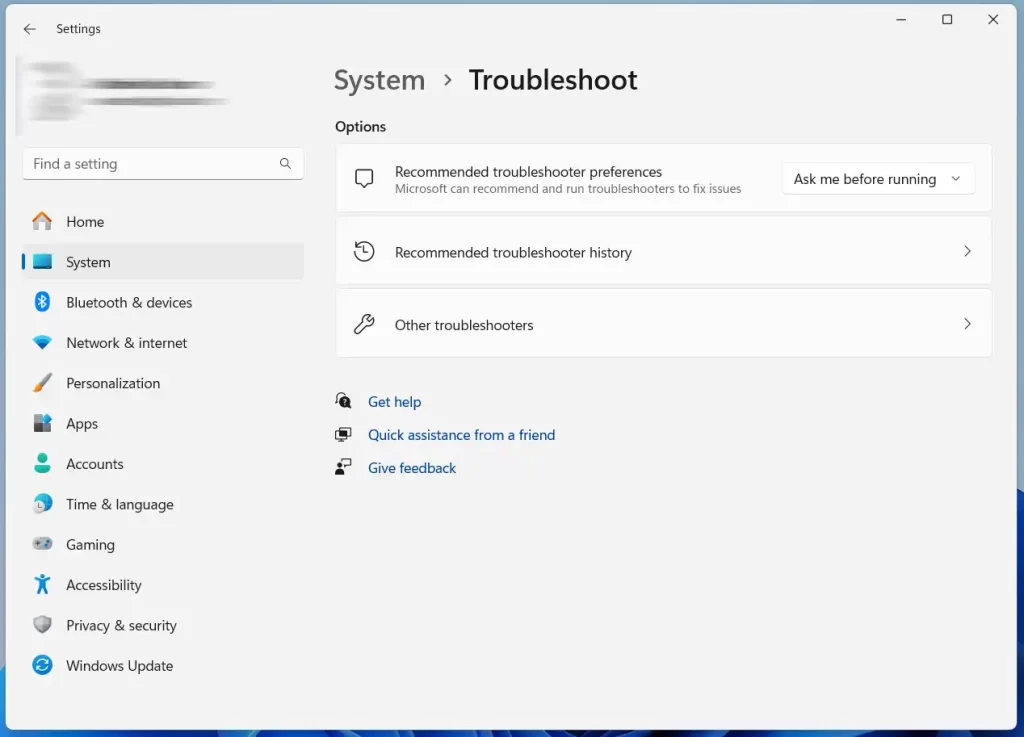Click the Bluetooth icon in sidebar

42,302
